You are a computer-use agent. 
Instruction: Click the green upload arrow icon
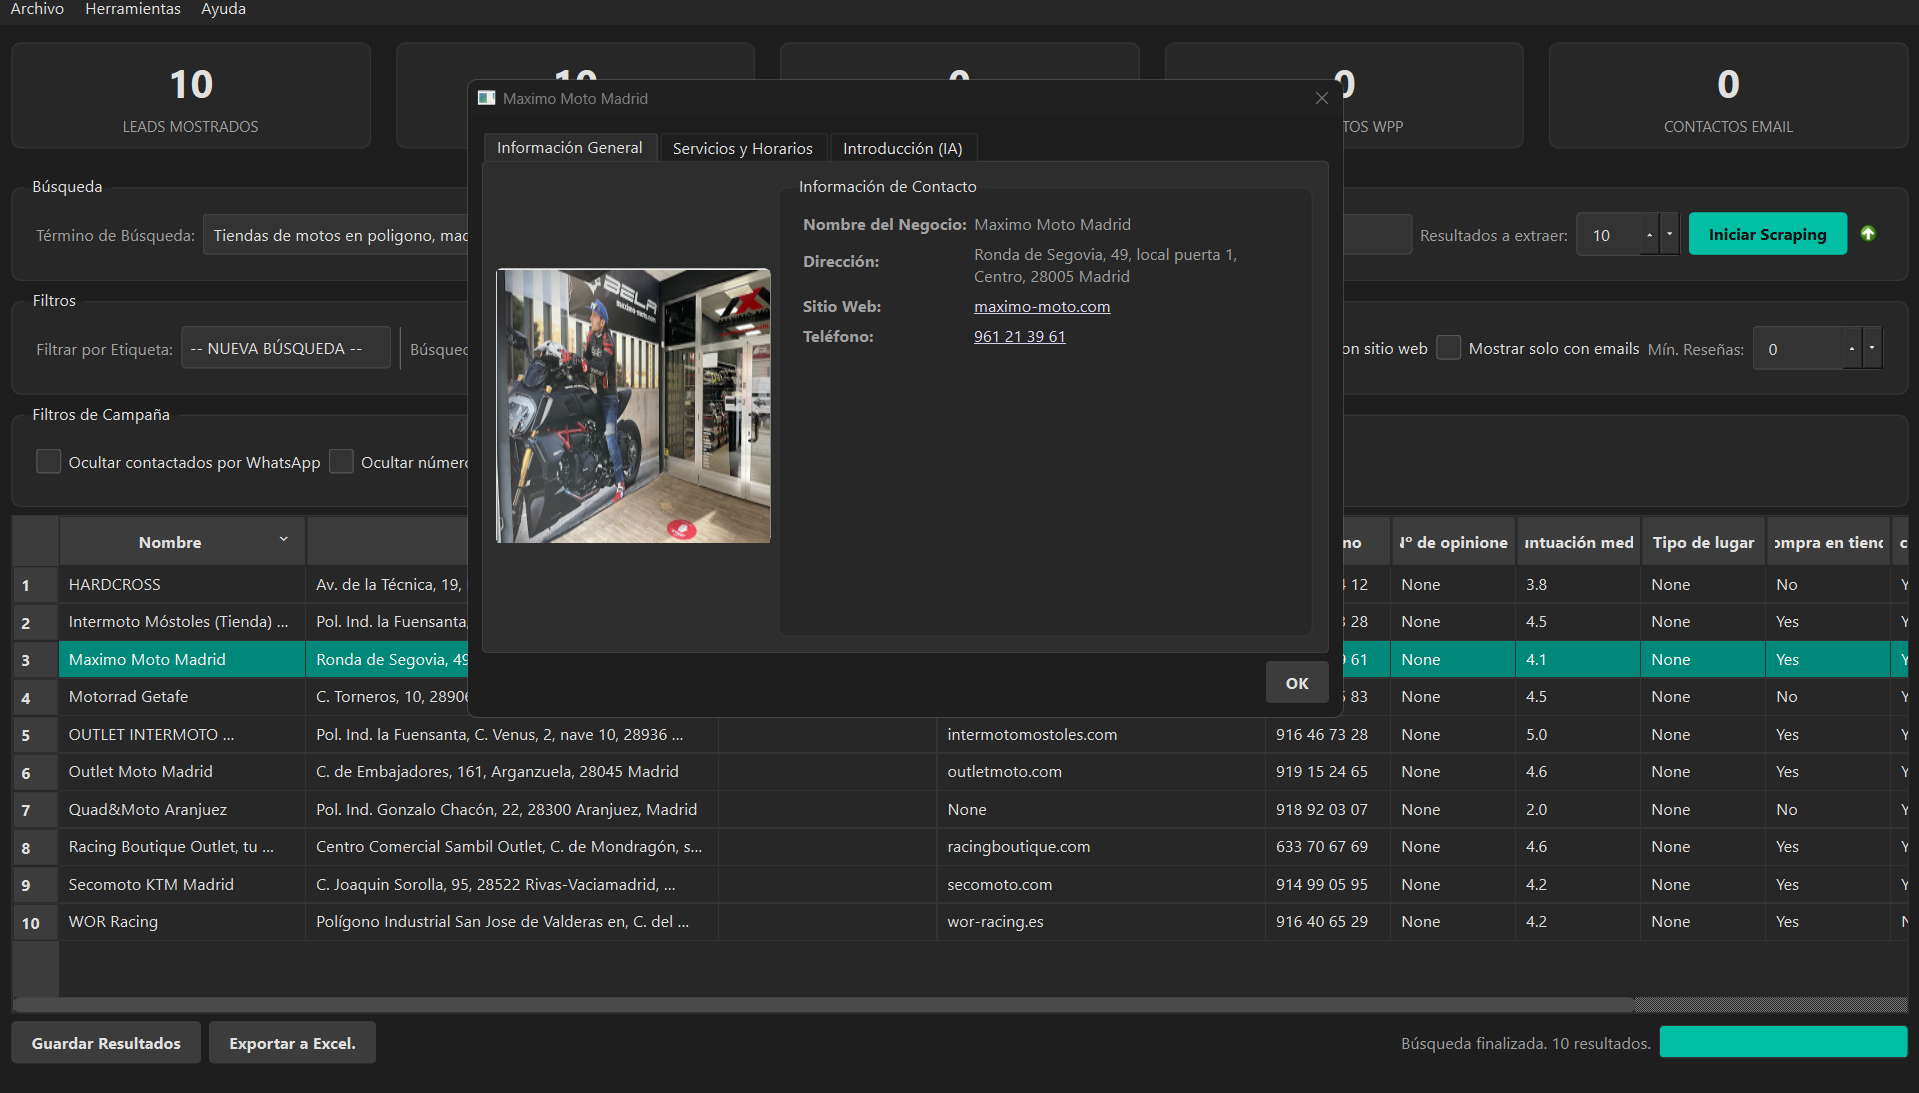1868,234
